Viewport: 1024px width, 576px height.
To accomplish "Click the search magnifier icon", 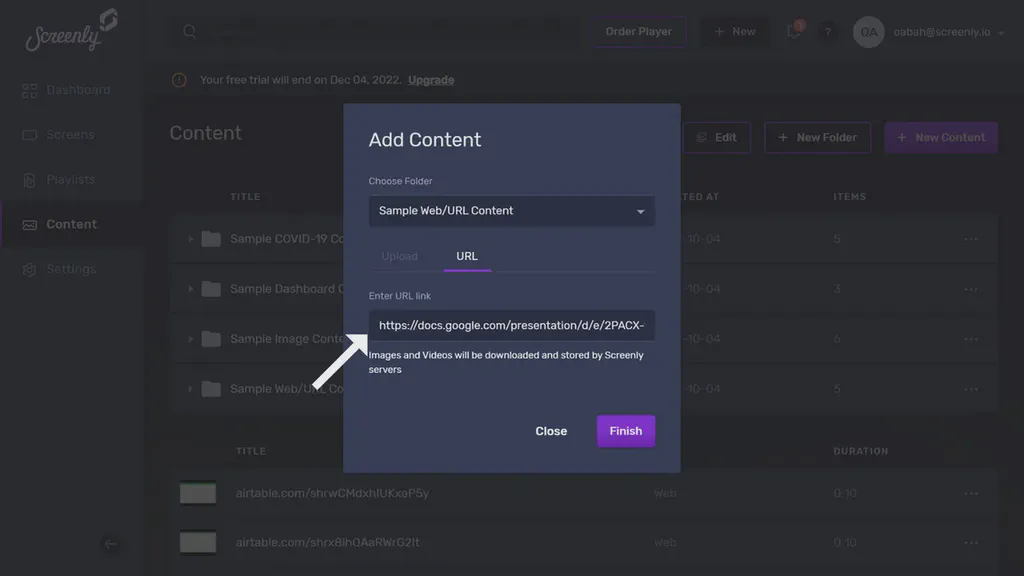I will [x=189, y=31].
